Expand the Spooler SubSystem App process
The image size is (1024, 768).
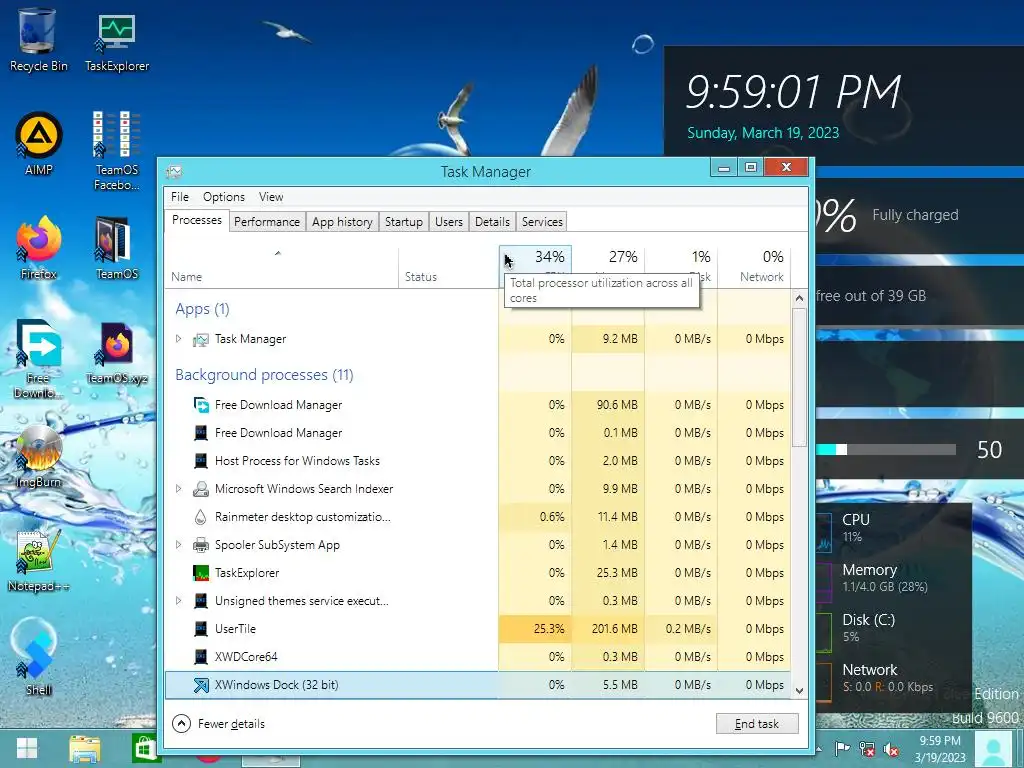178,545
